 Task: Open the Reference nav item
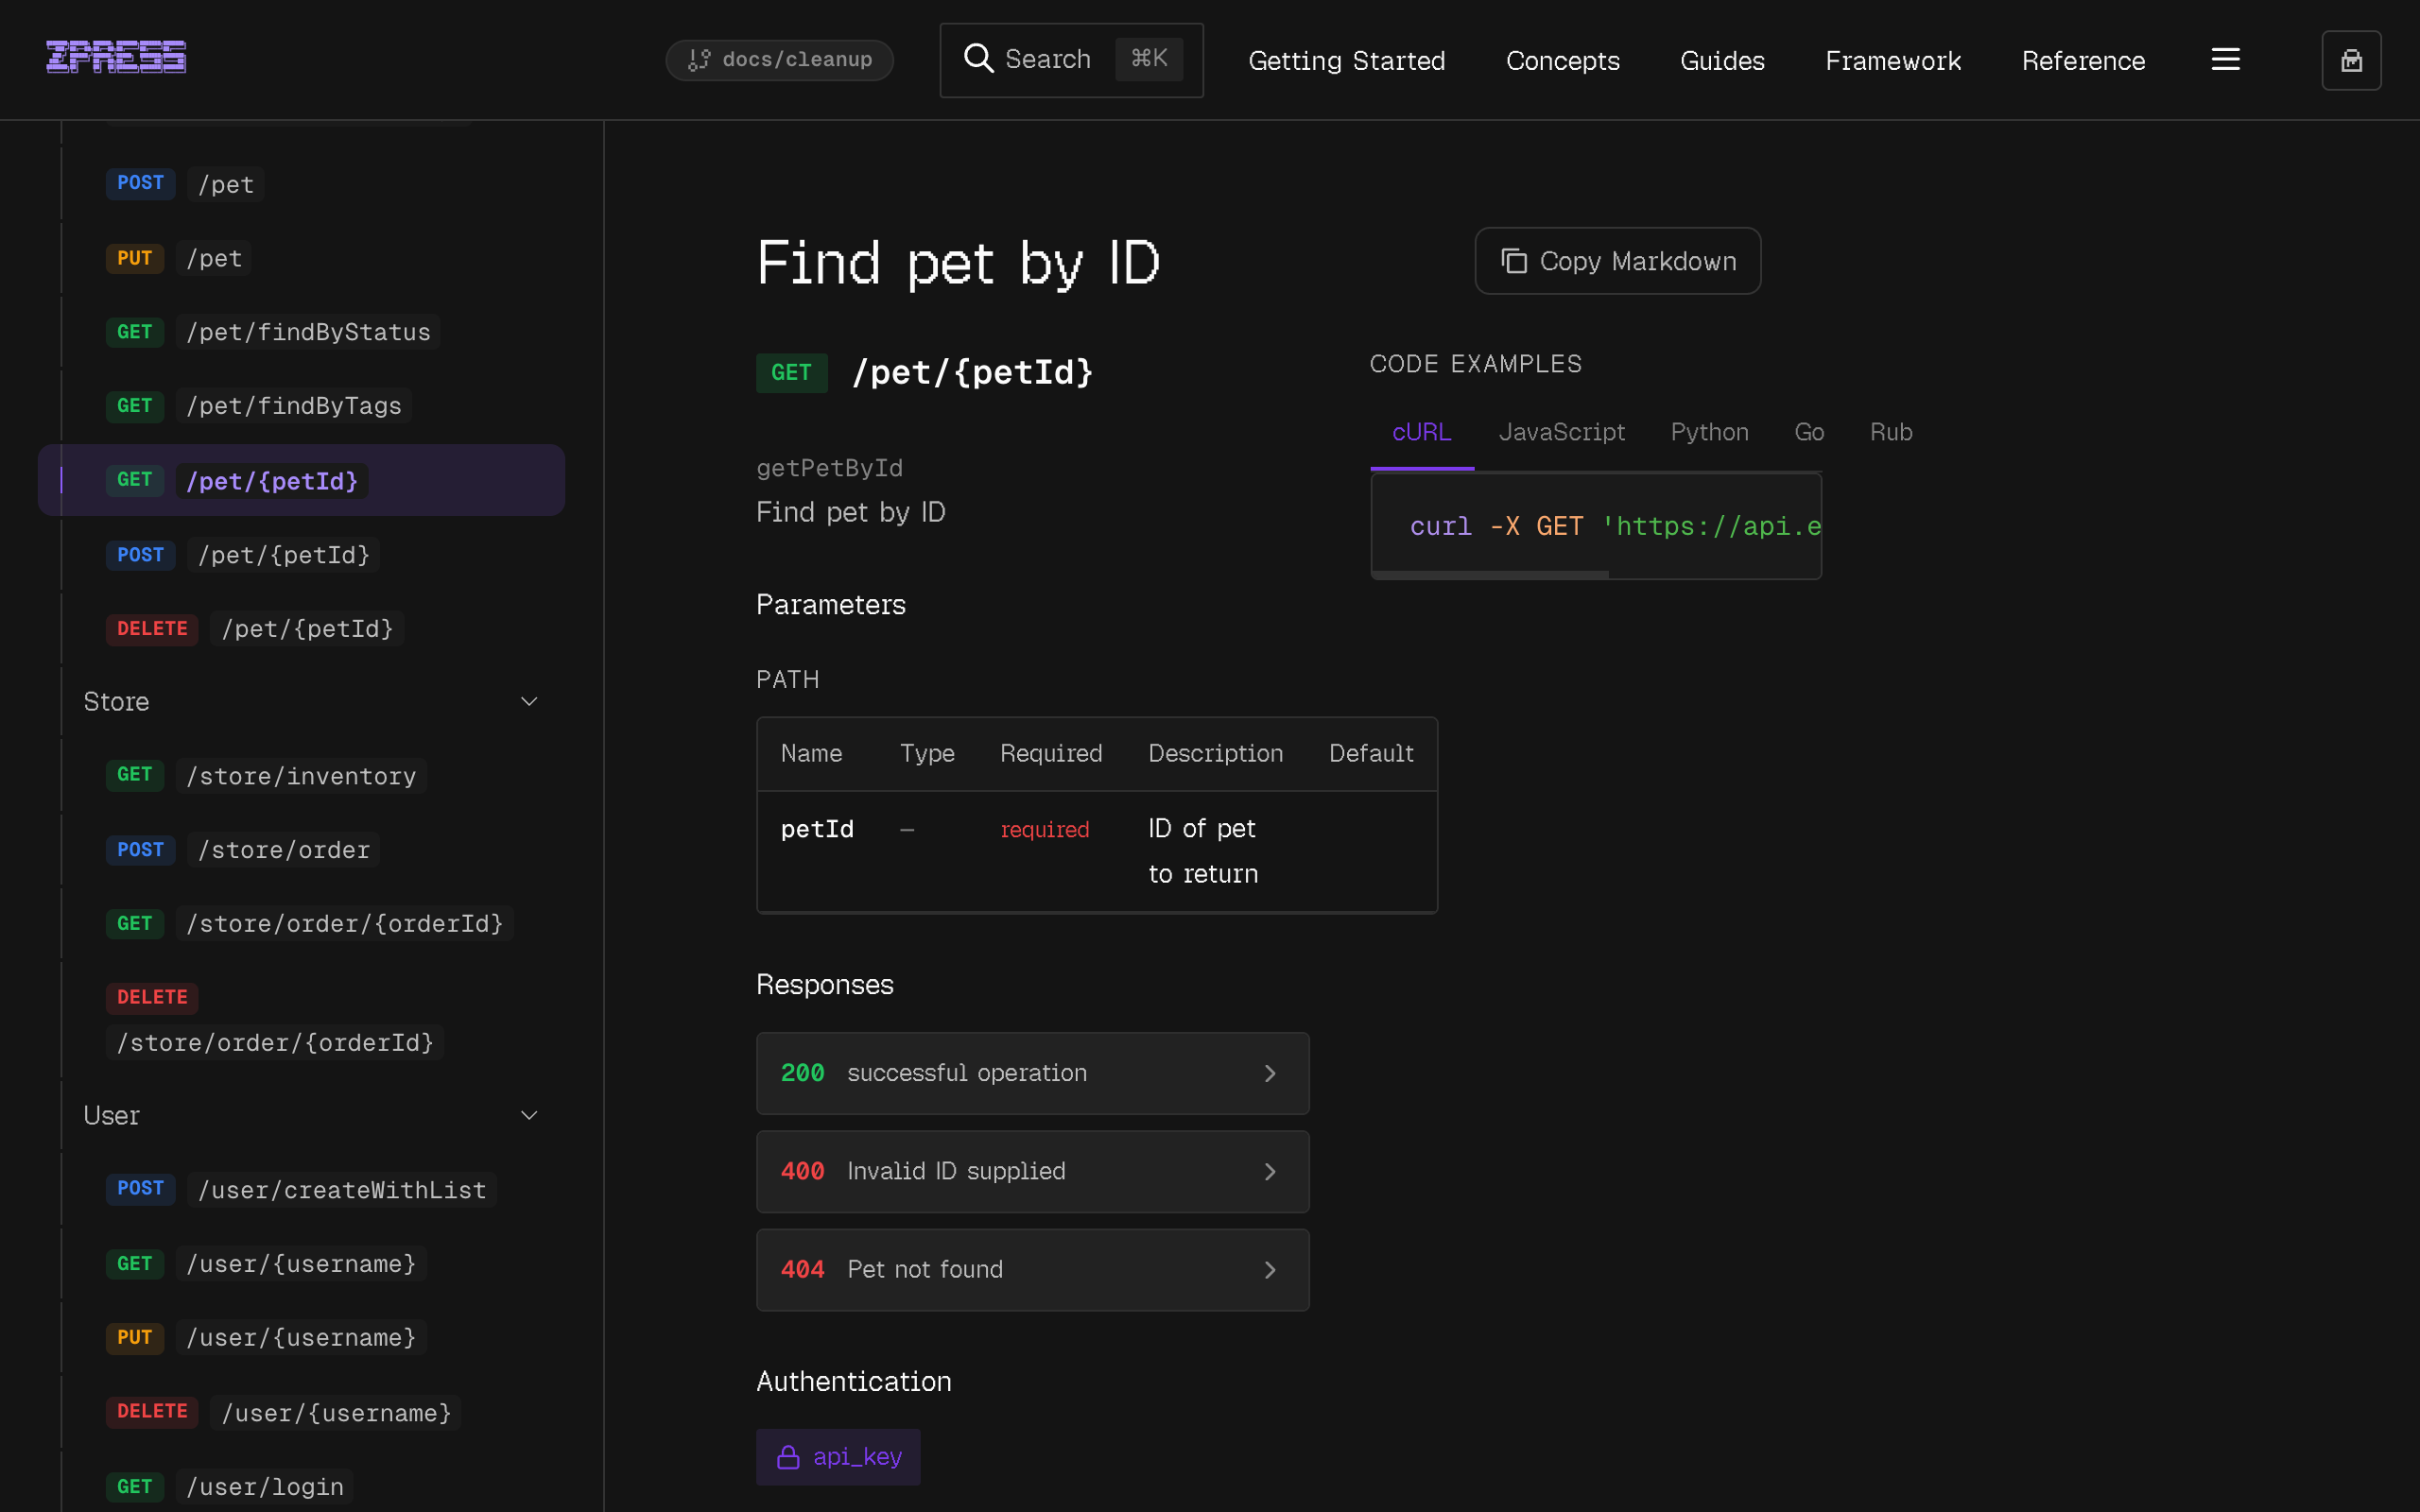tap(2083, 61)
